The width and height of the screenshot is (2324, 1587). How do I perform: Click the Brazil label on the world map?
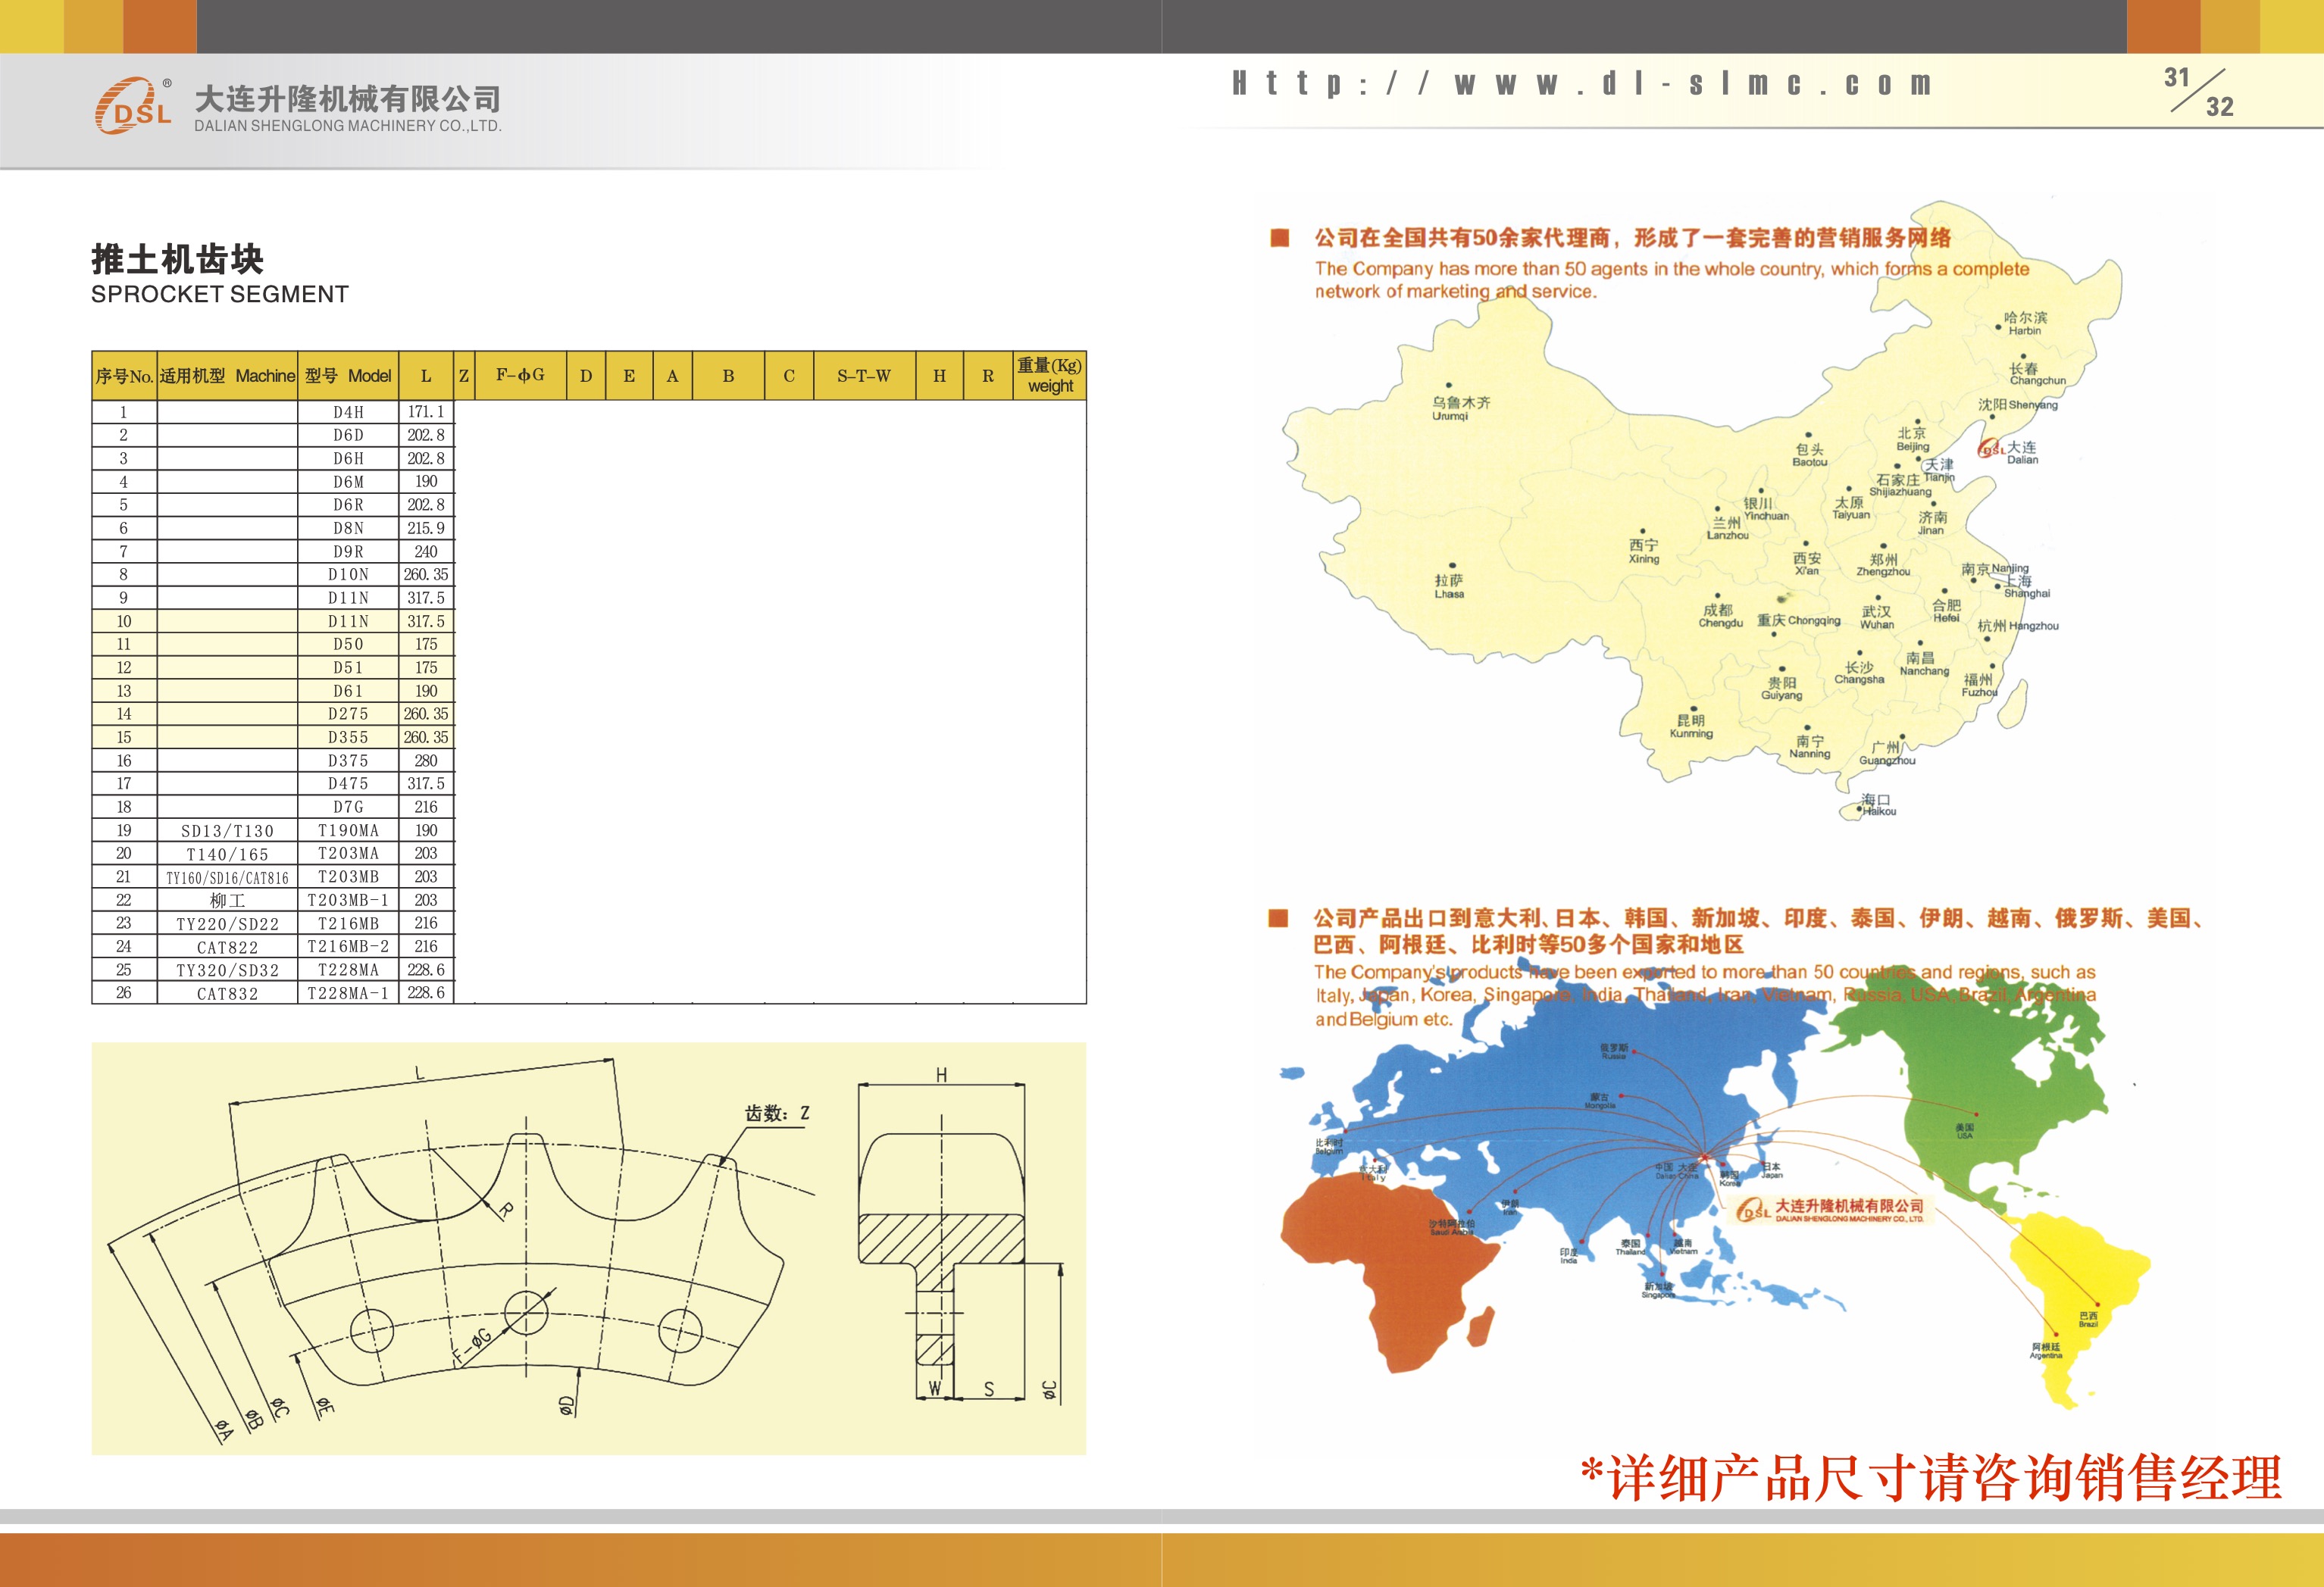(2088, 1320)
